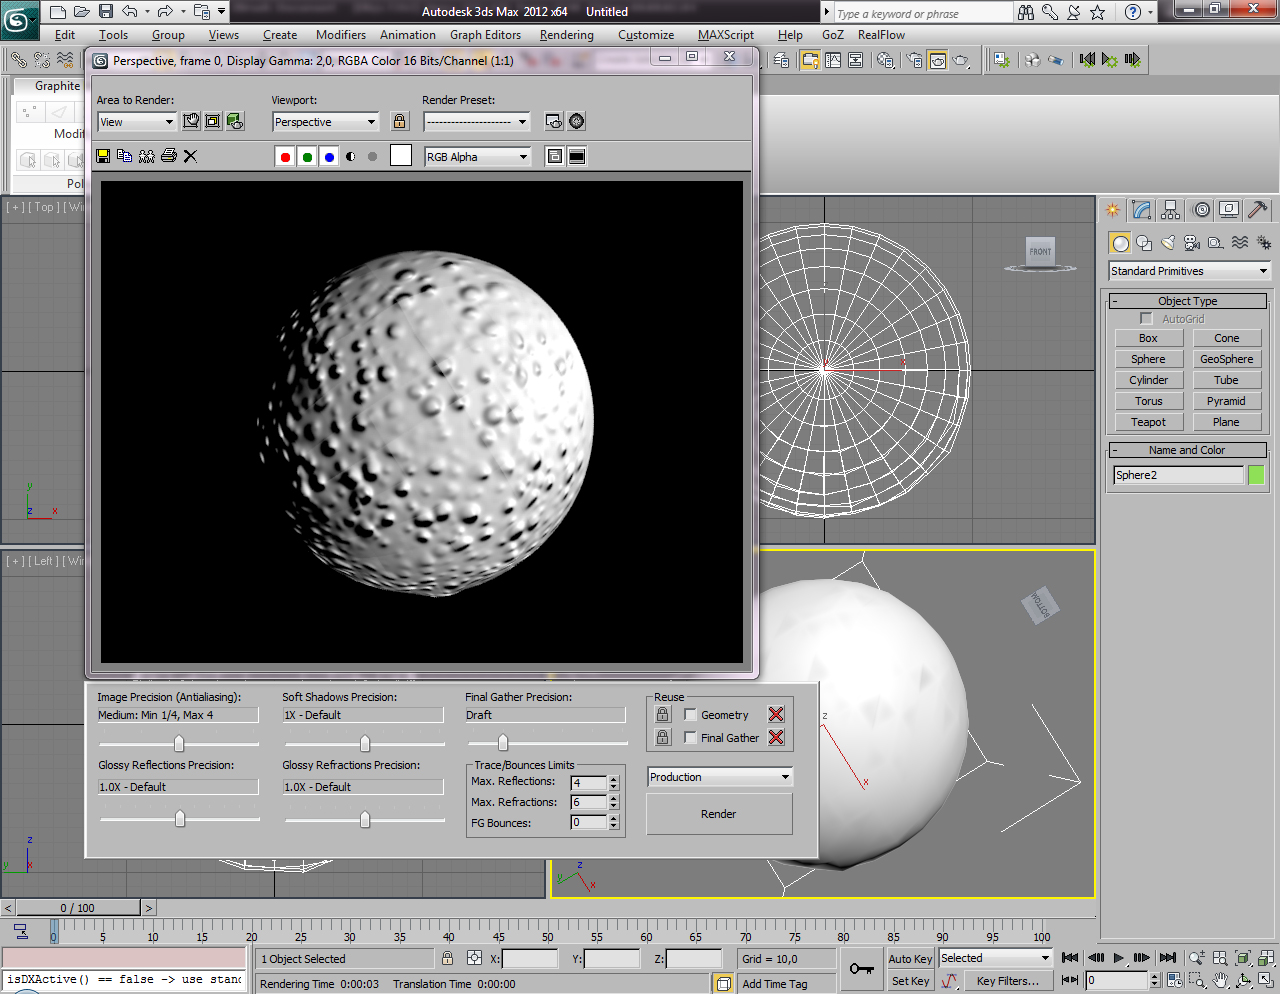The width and height of the screenshot is (1280, 994).
Task: Clear the rendered frame with the X icon
Action: click(191, 156)
